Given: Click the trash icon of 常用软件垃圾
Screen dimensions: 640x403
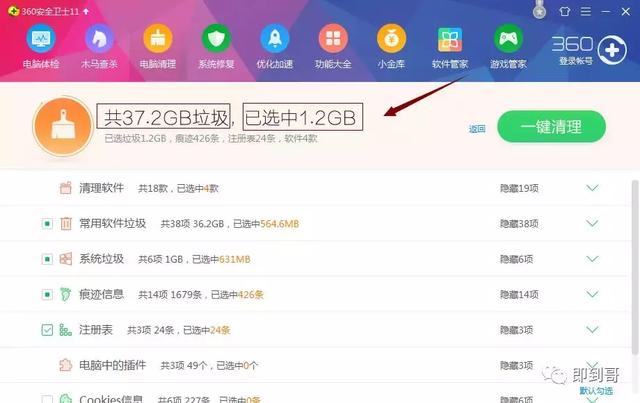Looking at the screenshot, I should 66,223.
